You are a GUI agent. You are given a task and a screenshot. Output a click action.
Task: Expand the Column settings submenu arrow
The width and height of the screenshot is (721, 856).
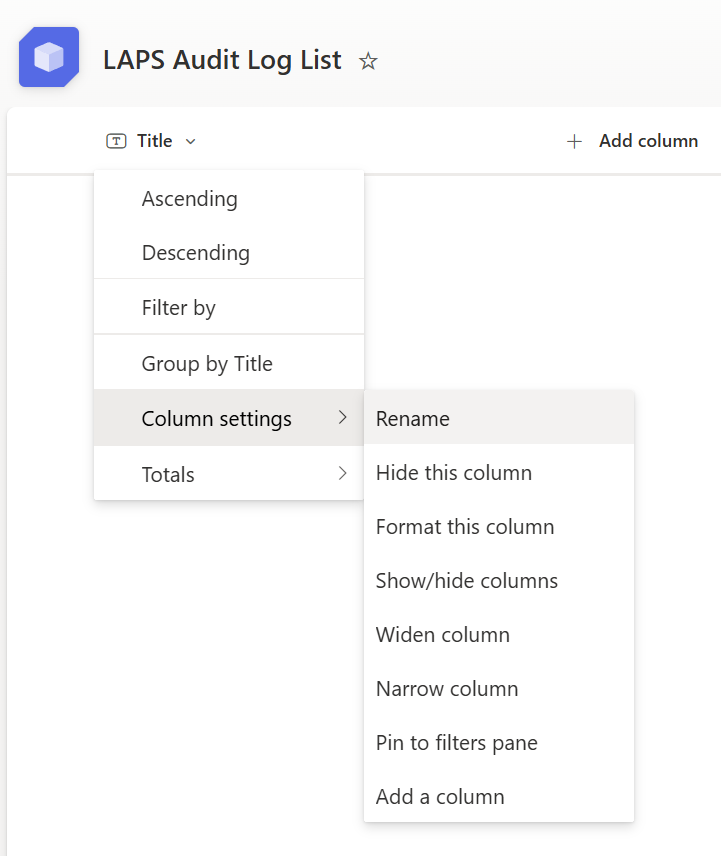(x=343, y=418)
